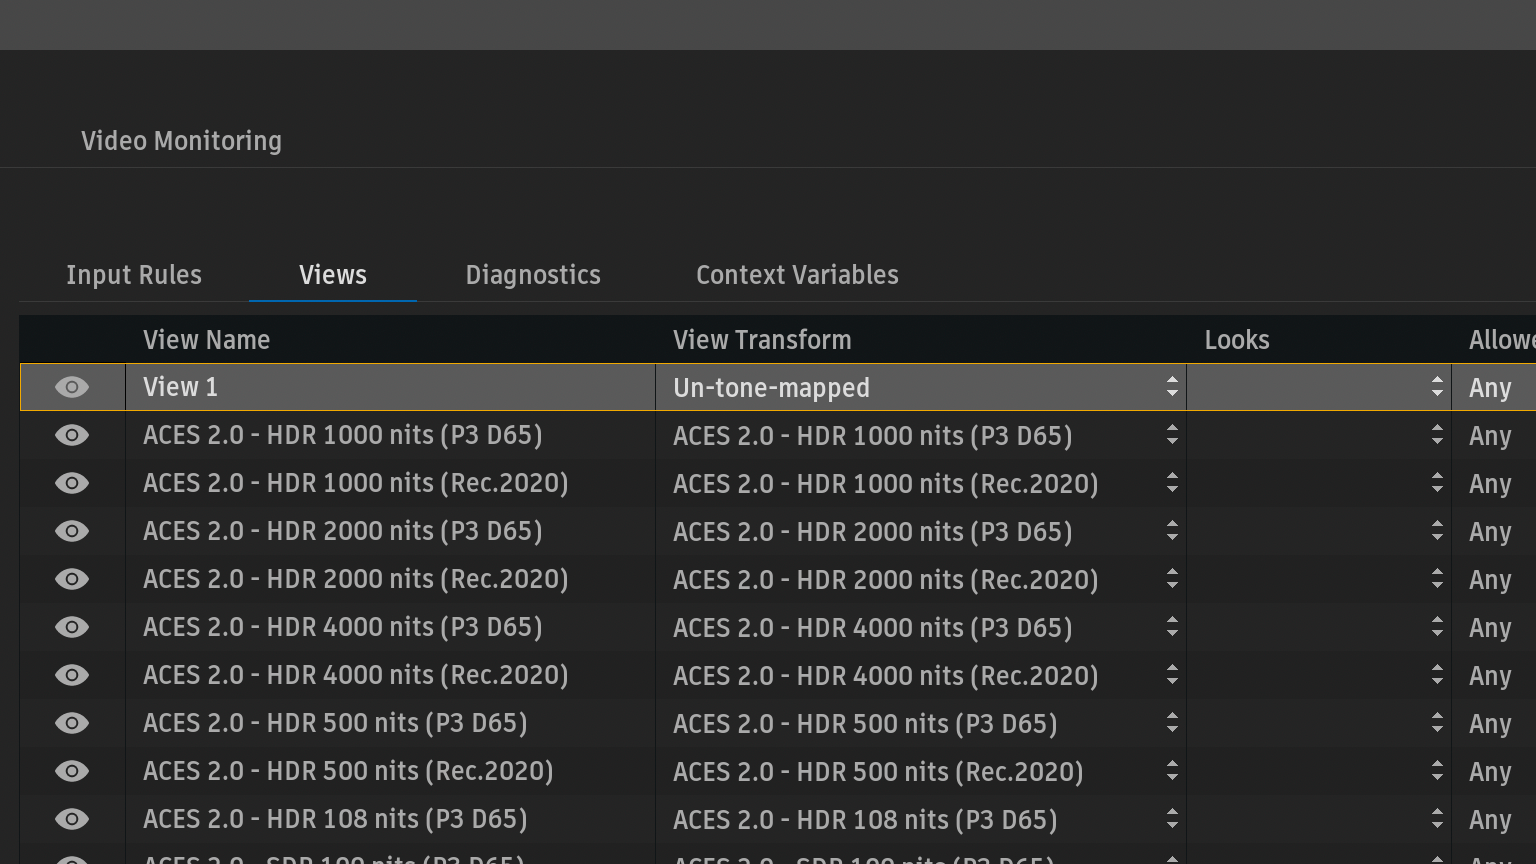This screenshot has width=1536, height=864.
Task: Open View Transform dropdown for HDR 4000 nits (Rec.2020)
Action: (920, 676)
